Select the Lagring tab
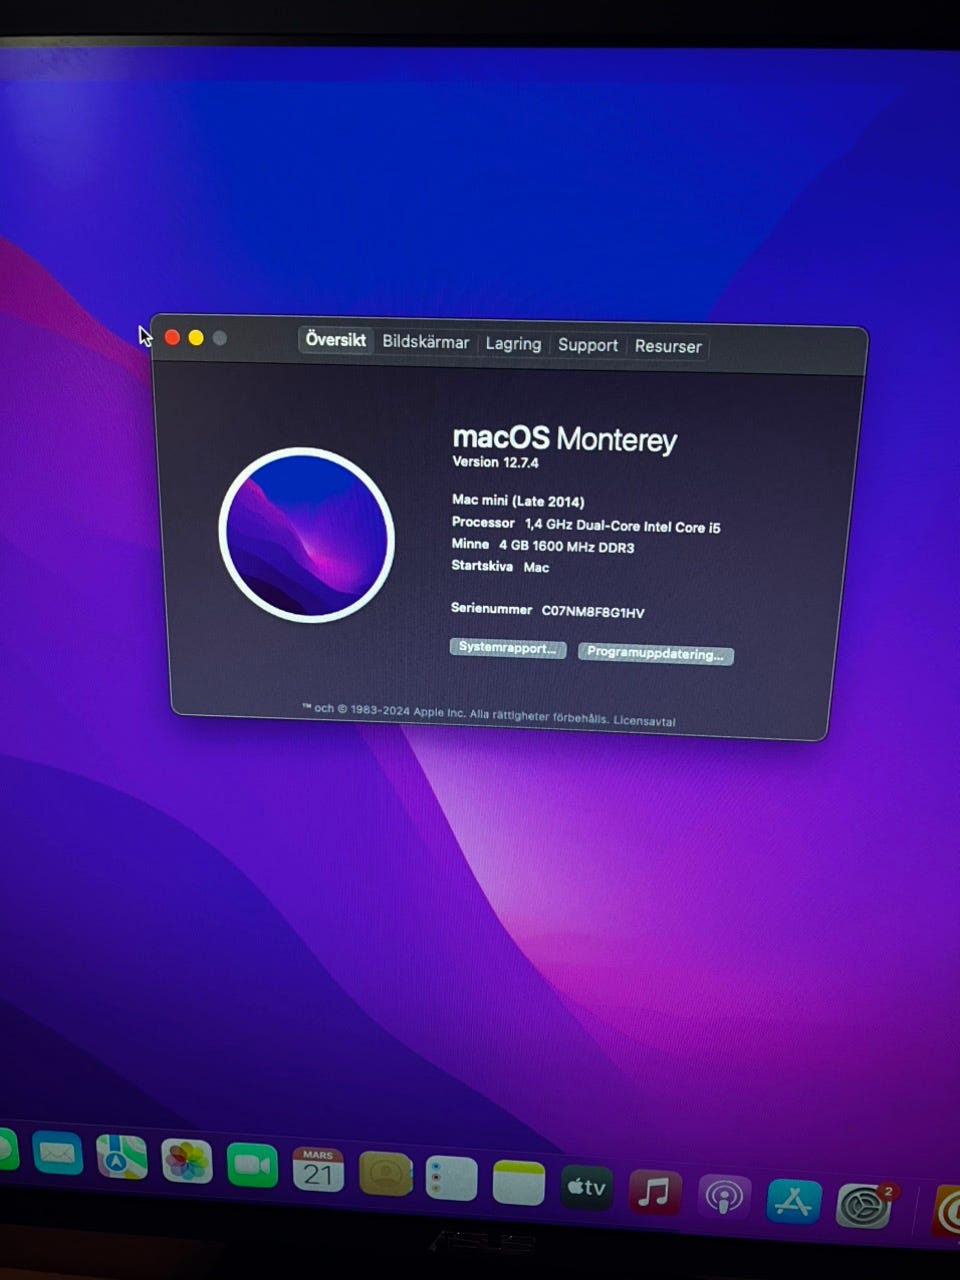Viewport: 960px width, 1280px height. point(513,344)
